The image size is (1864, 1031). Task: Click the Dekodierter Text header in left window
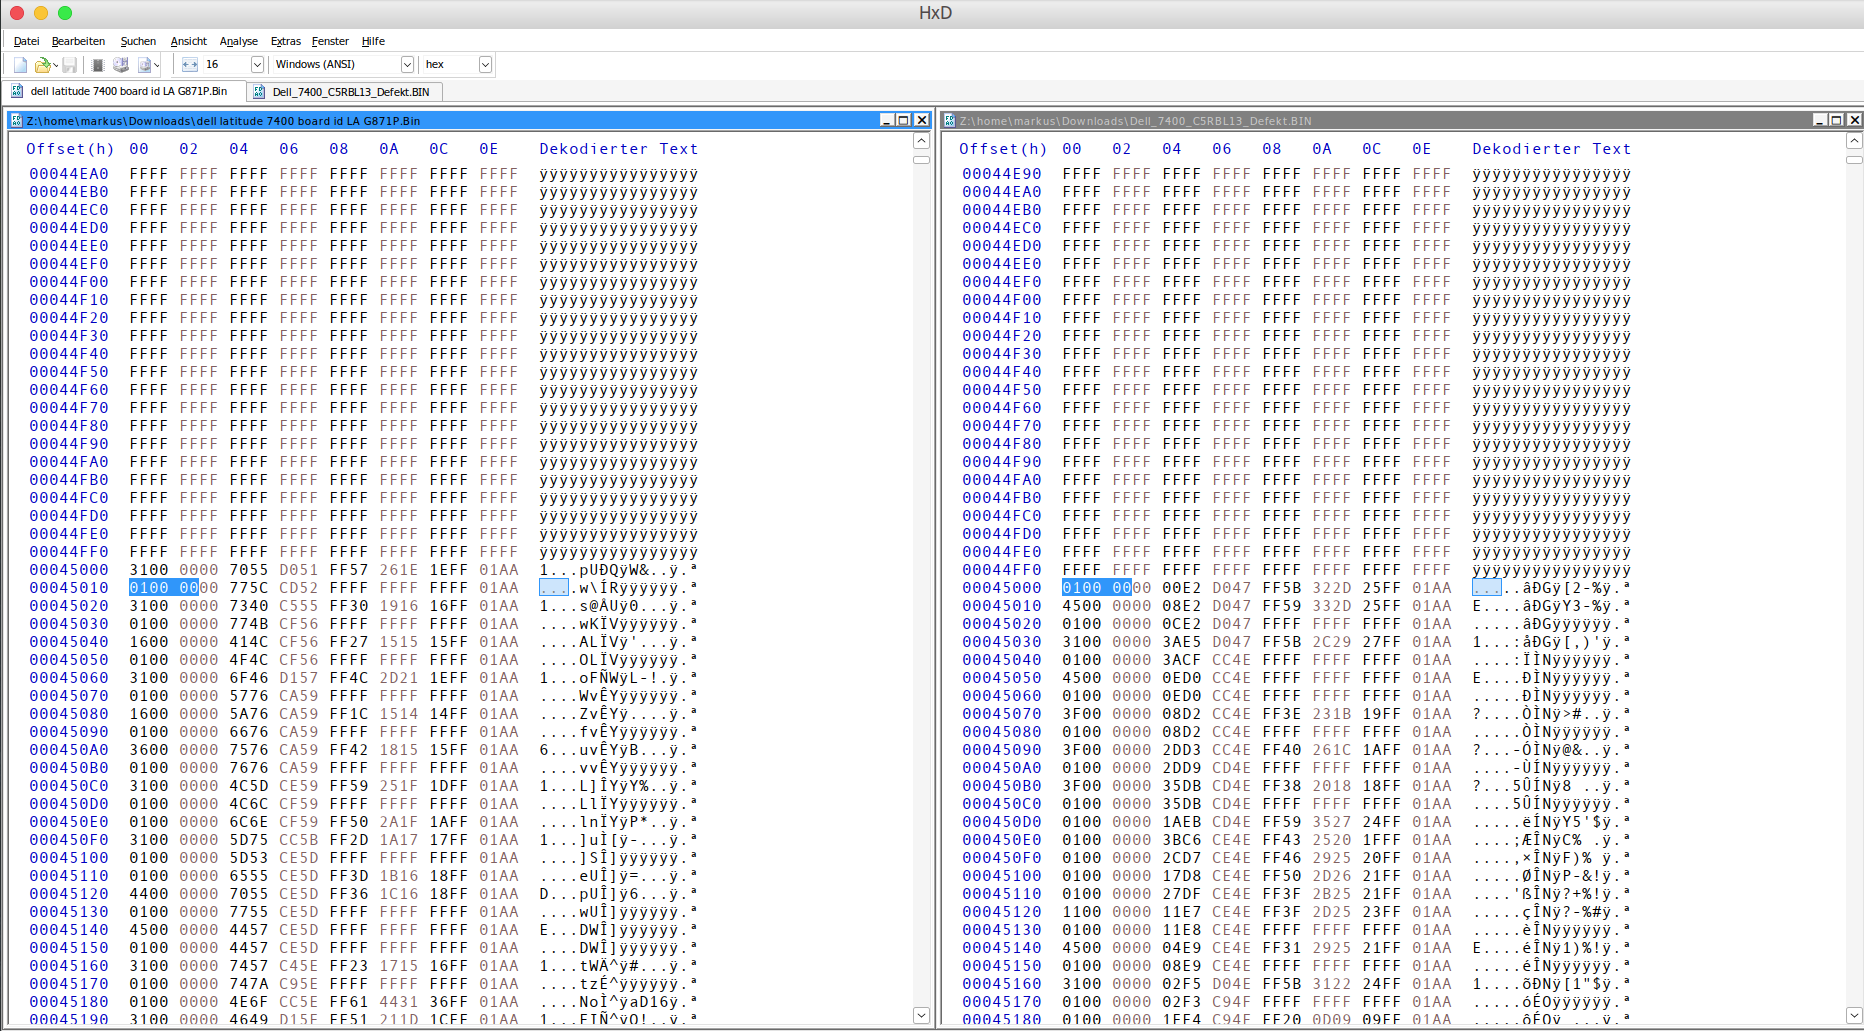point(619,149)
